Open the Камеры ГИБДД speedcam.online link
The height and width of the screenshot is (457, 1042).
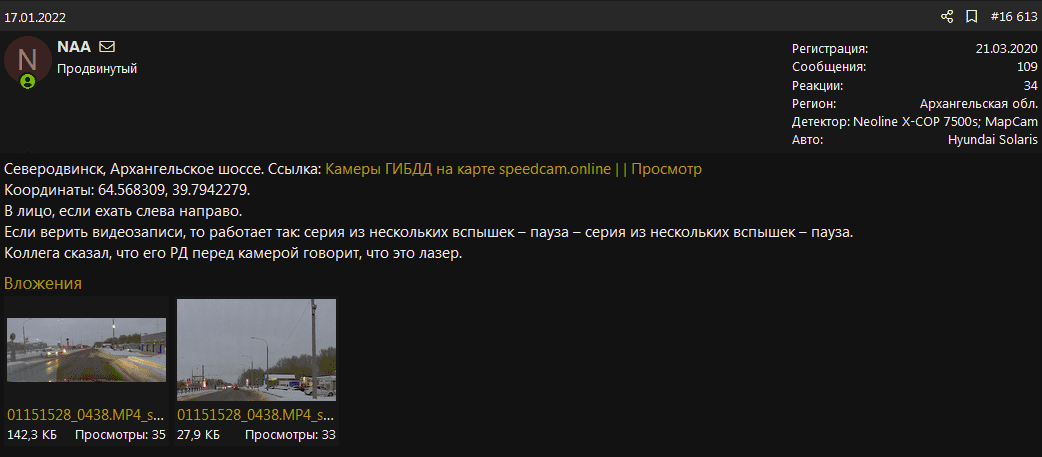468,169
